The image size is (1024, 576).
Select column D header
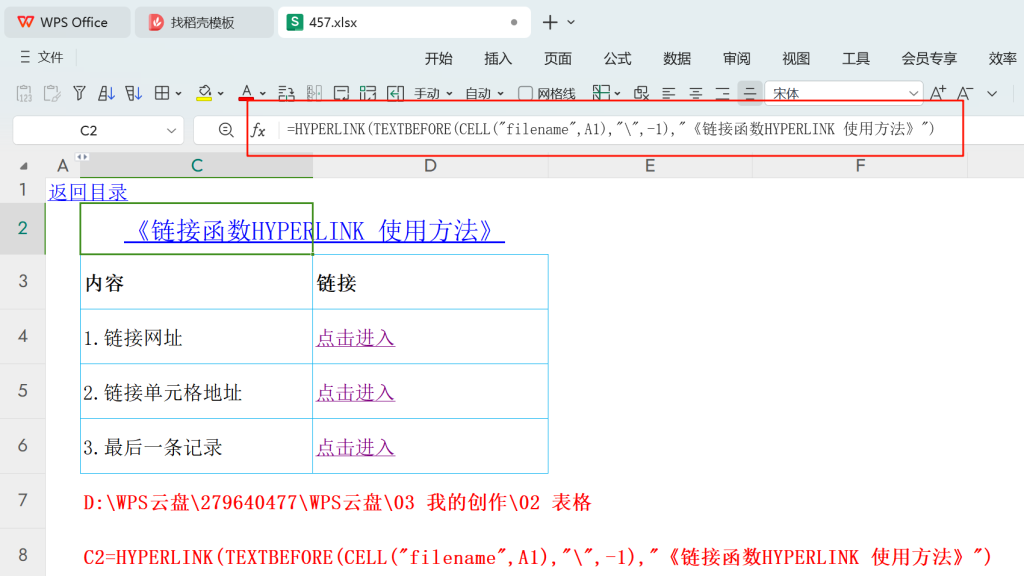click(430, 166)
